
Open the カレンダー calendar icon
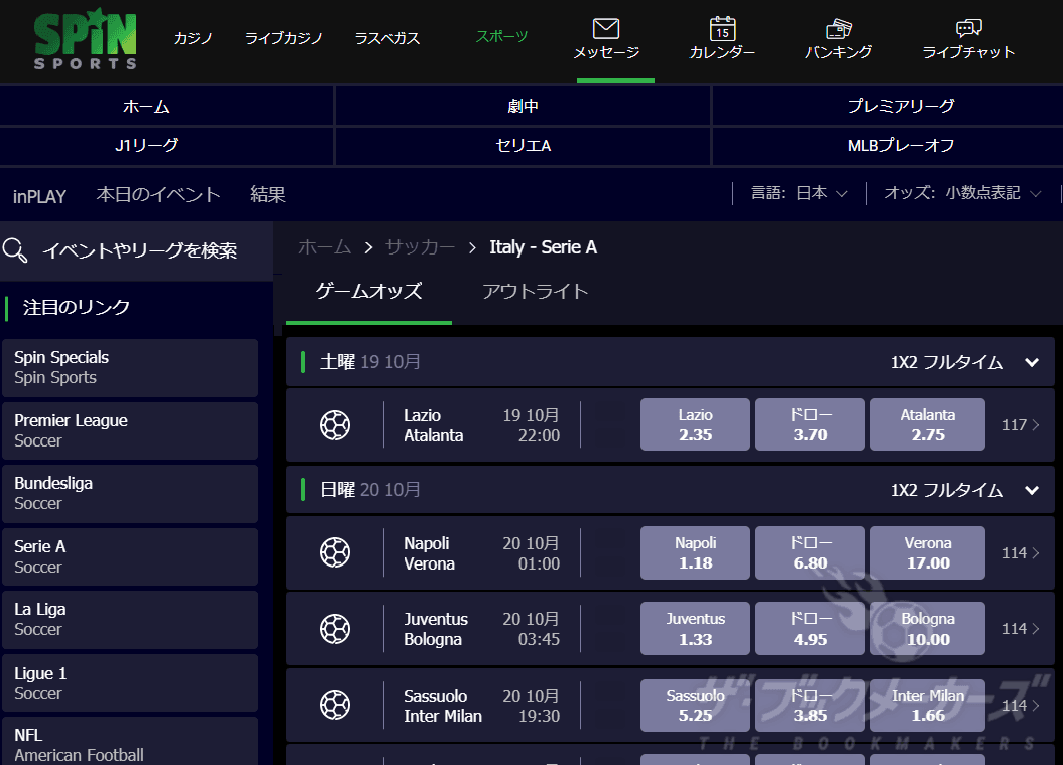point(722,29)
